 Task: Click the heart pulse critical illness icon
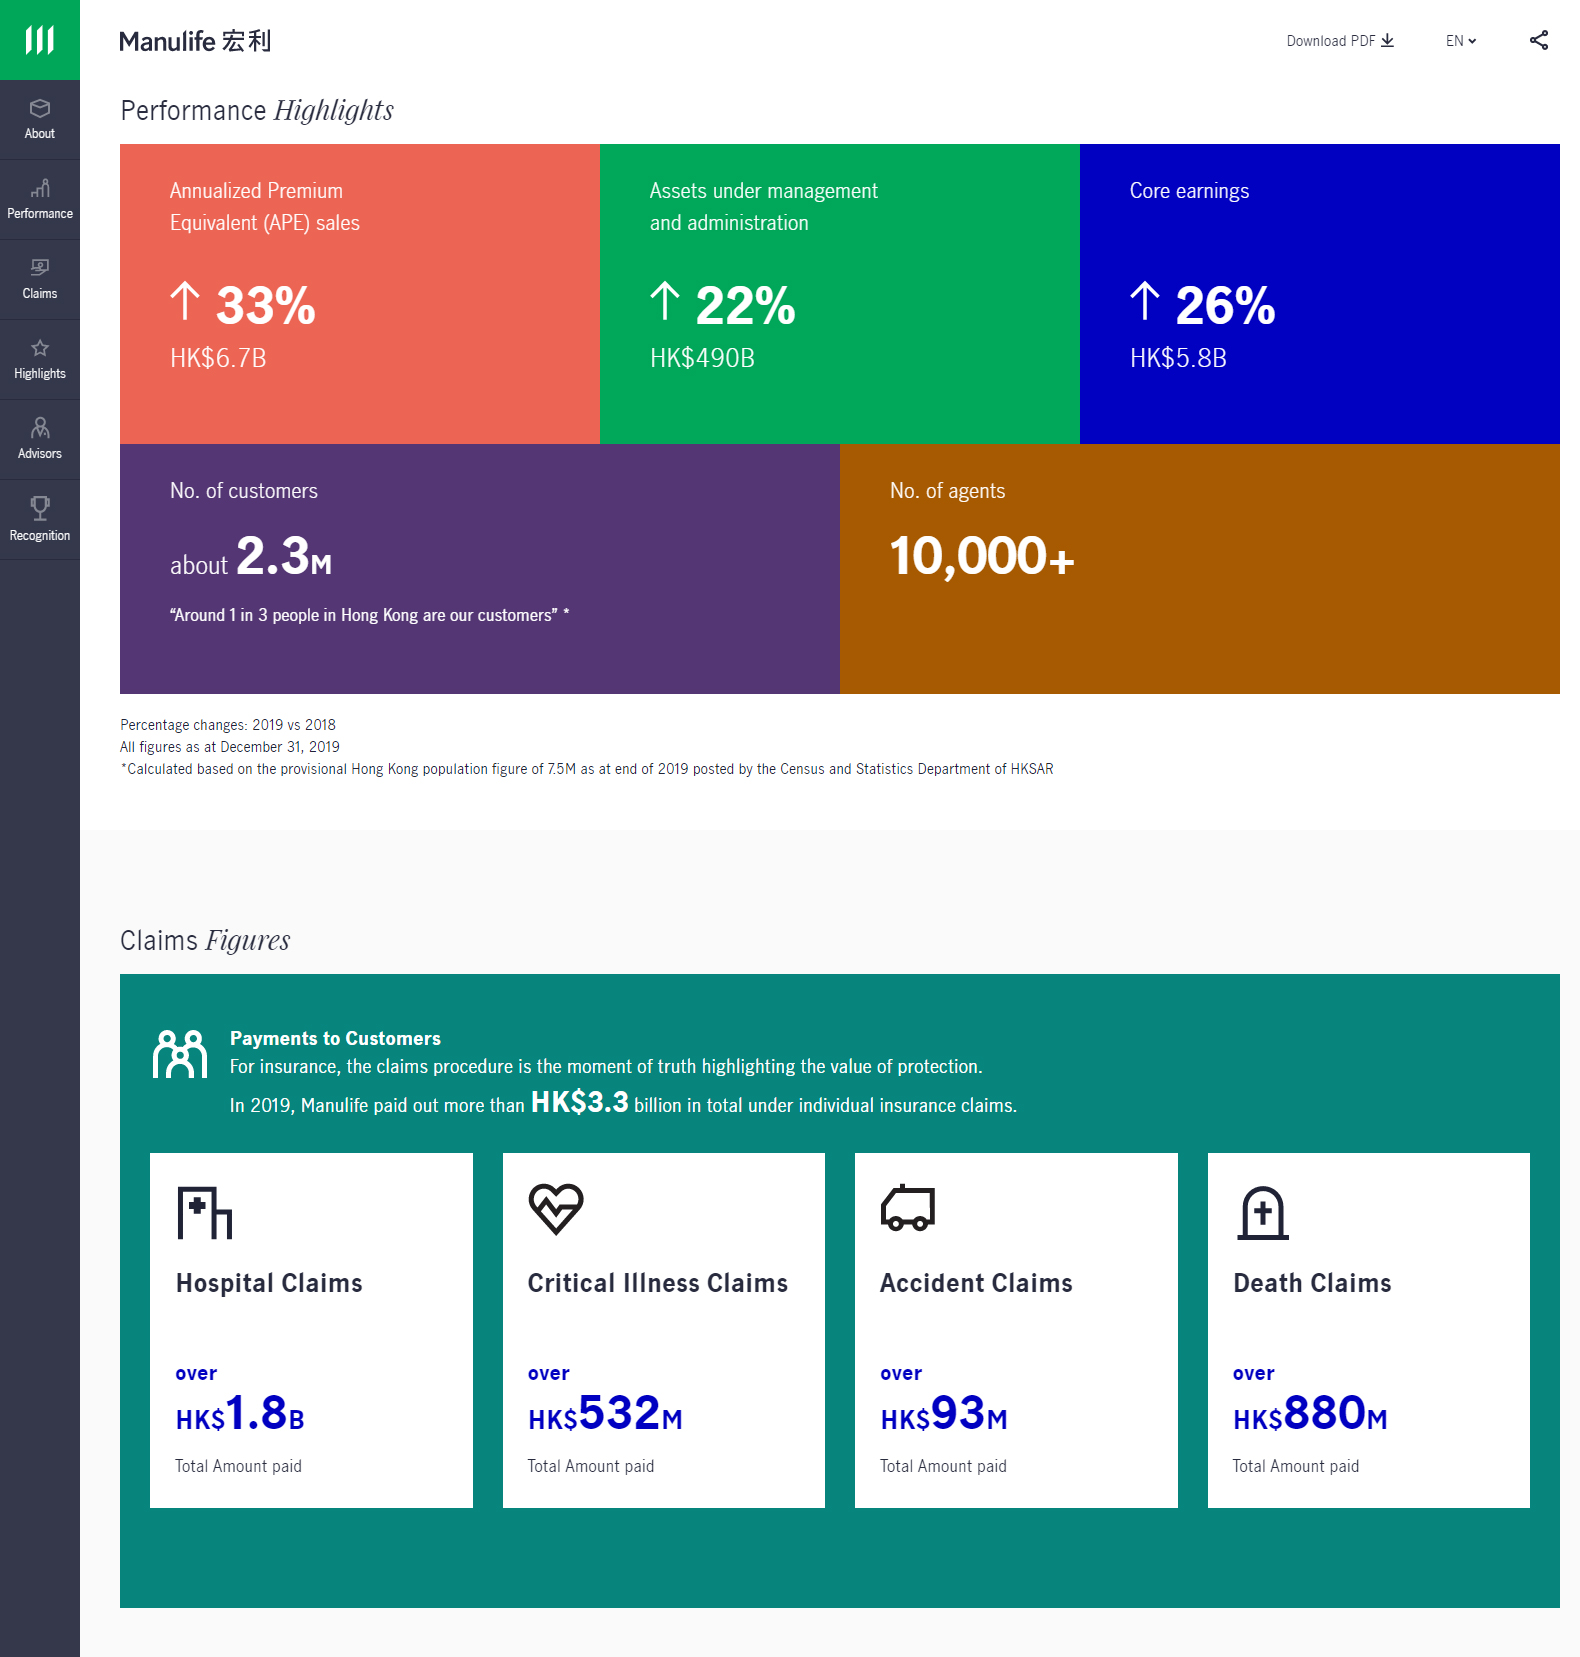(x=556, y=1209)
